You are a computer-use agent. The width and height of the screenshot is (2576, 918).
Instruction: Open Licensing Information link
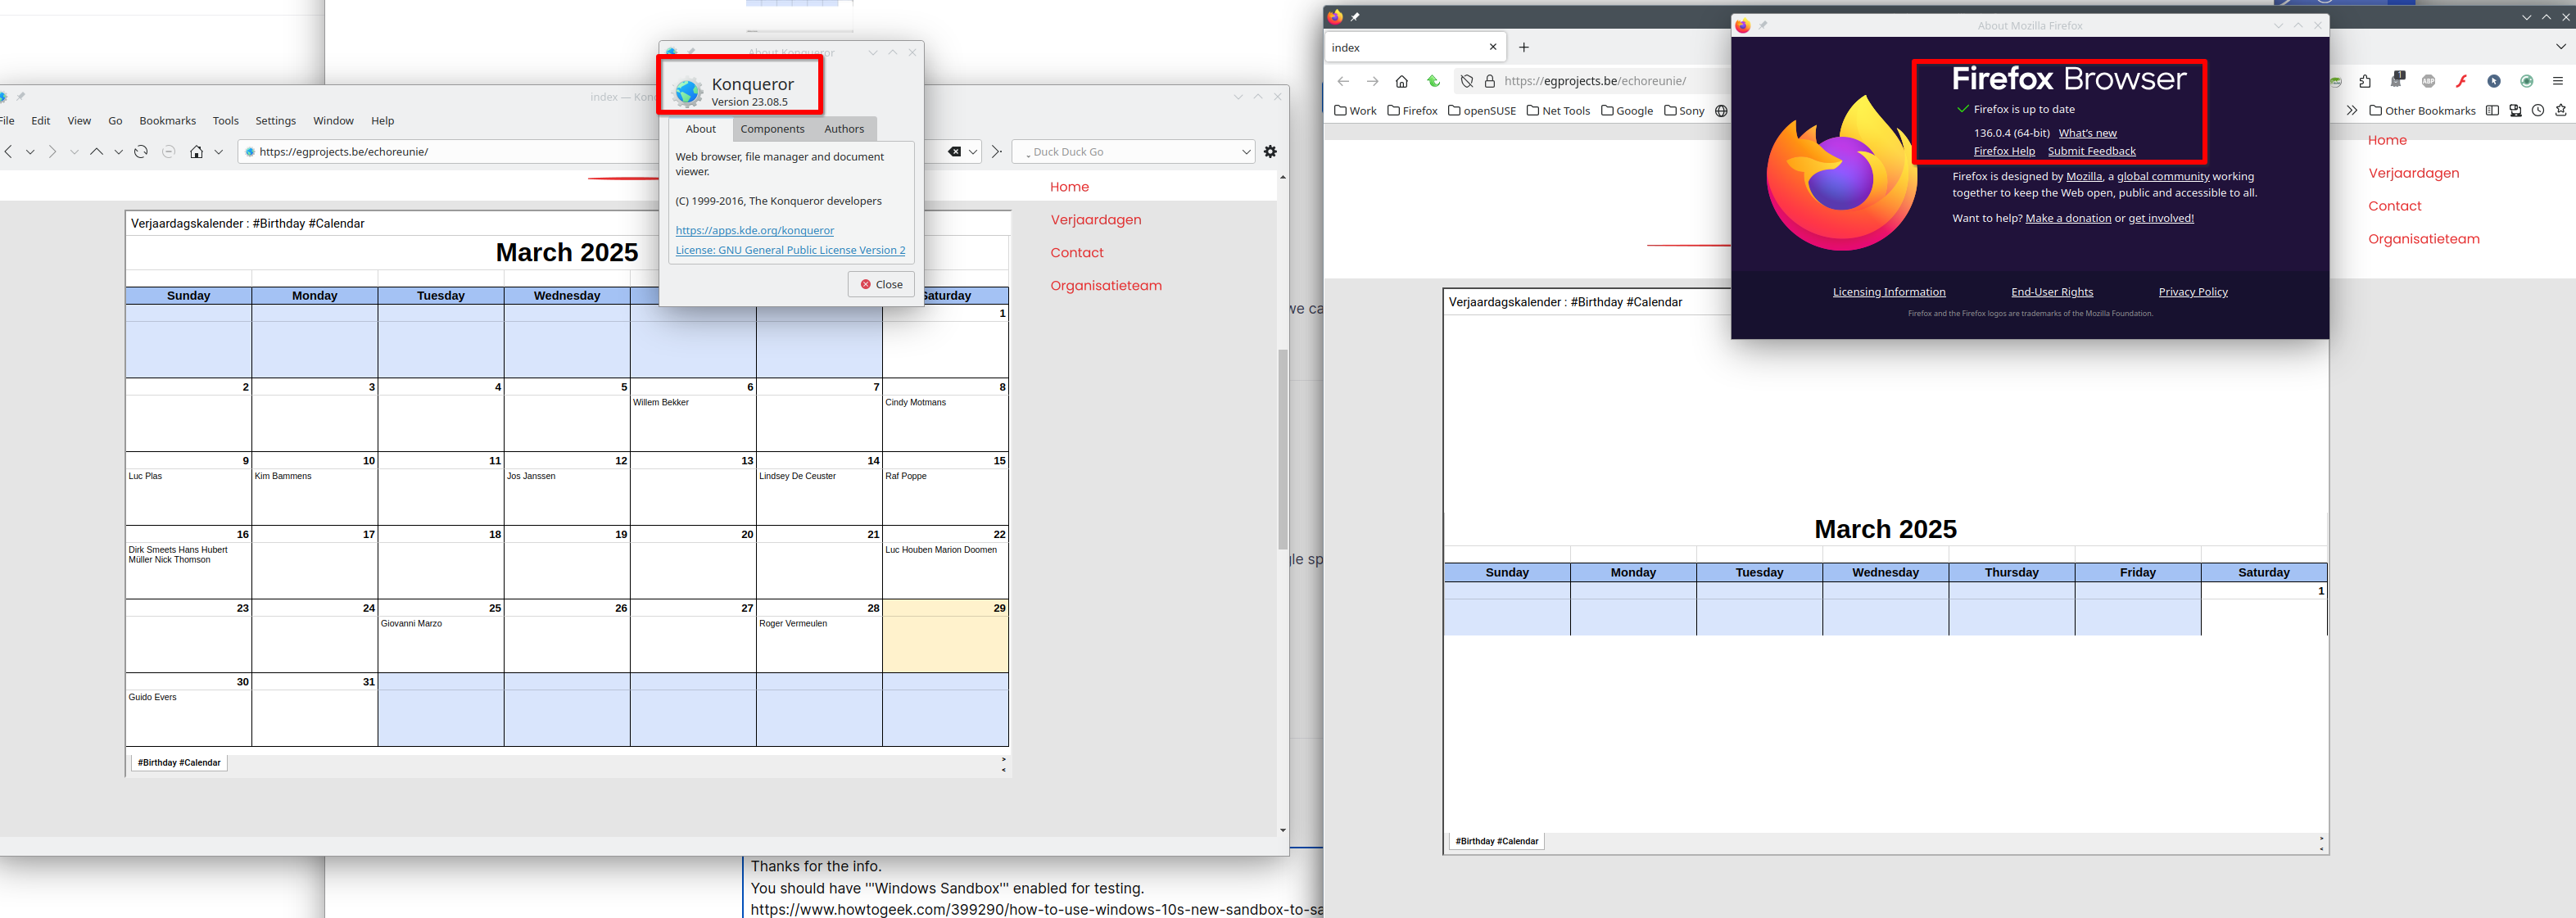[x=1889, y=292]
